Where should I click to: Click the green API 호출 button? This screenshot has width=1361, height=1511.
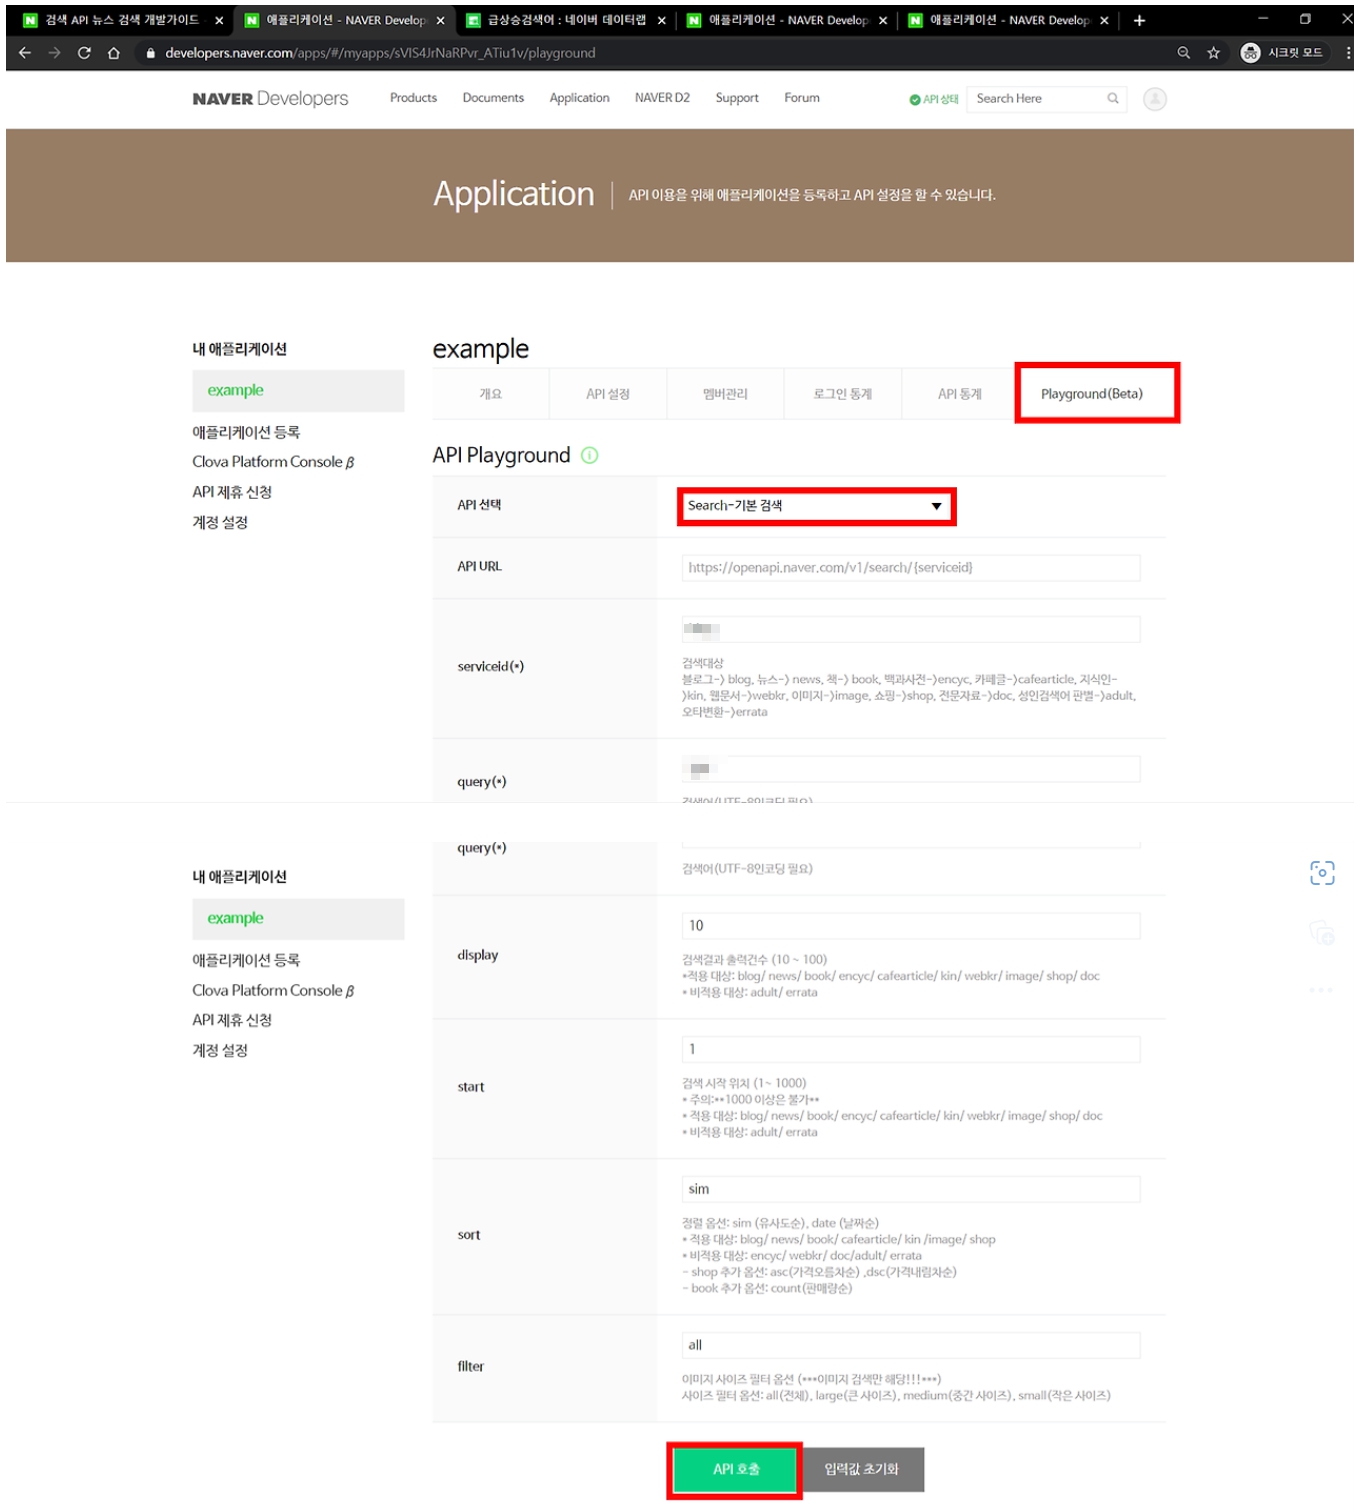(735, 1470)
